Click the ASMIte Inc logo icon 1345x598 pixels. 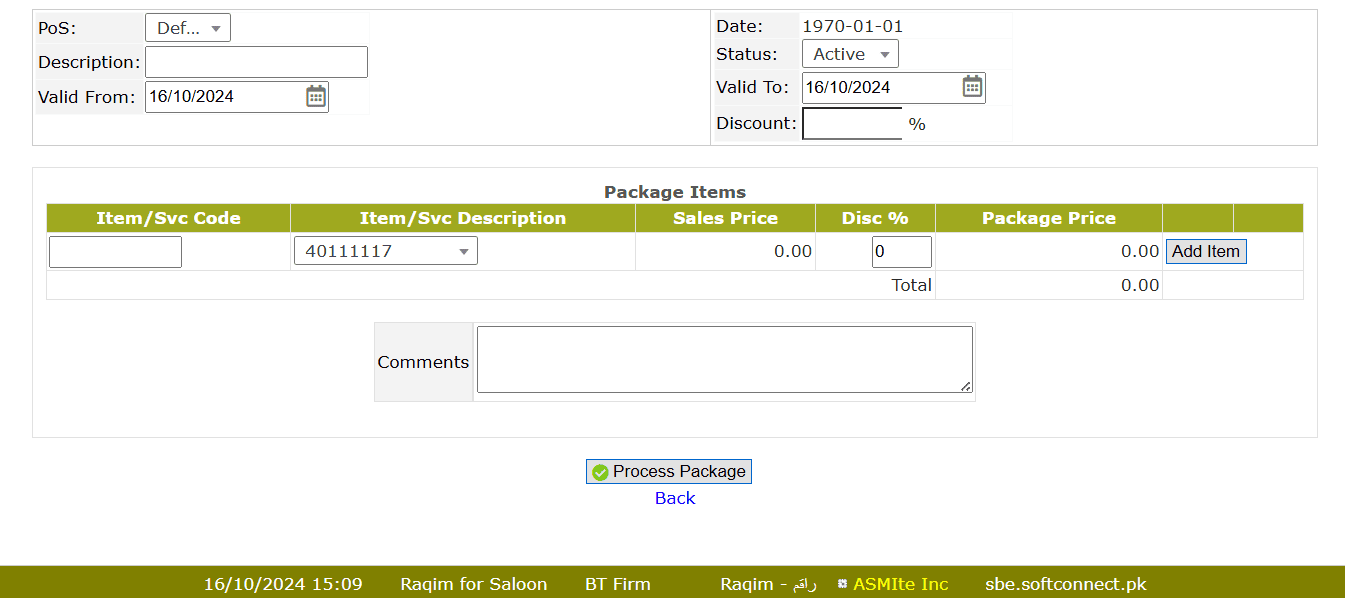tap(842, 584)
